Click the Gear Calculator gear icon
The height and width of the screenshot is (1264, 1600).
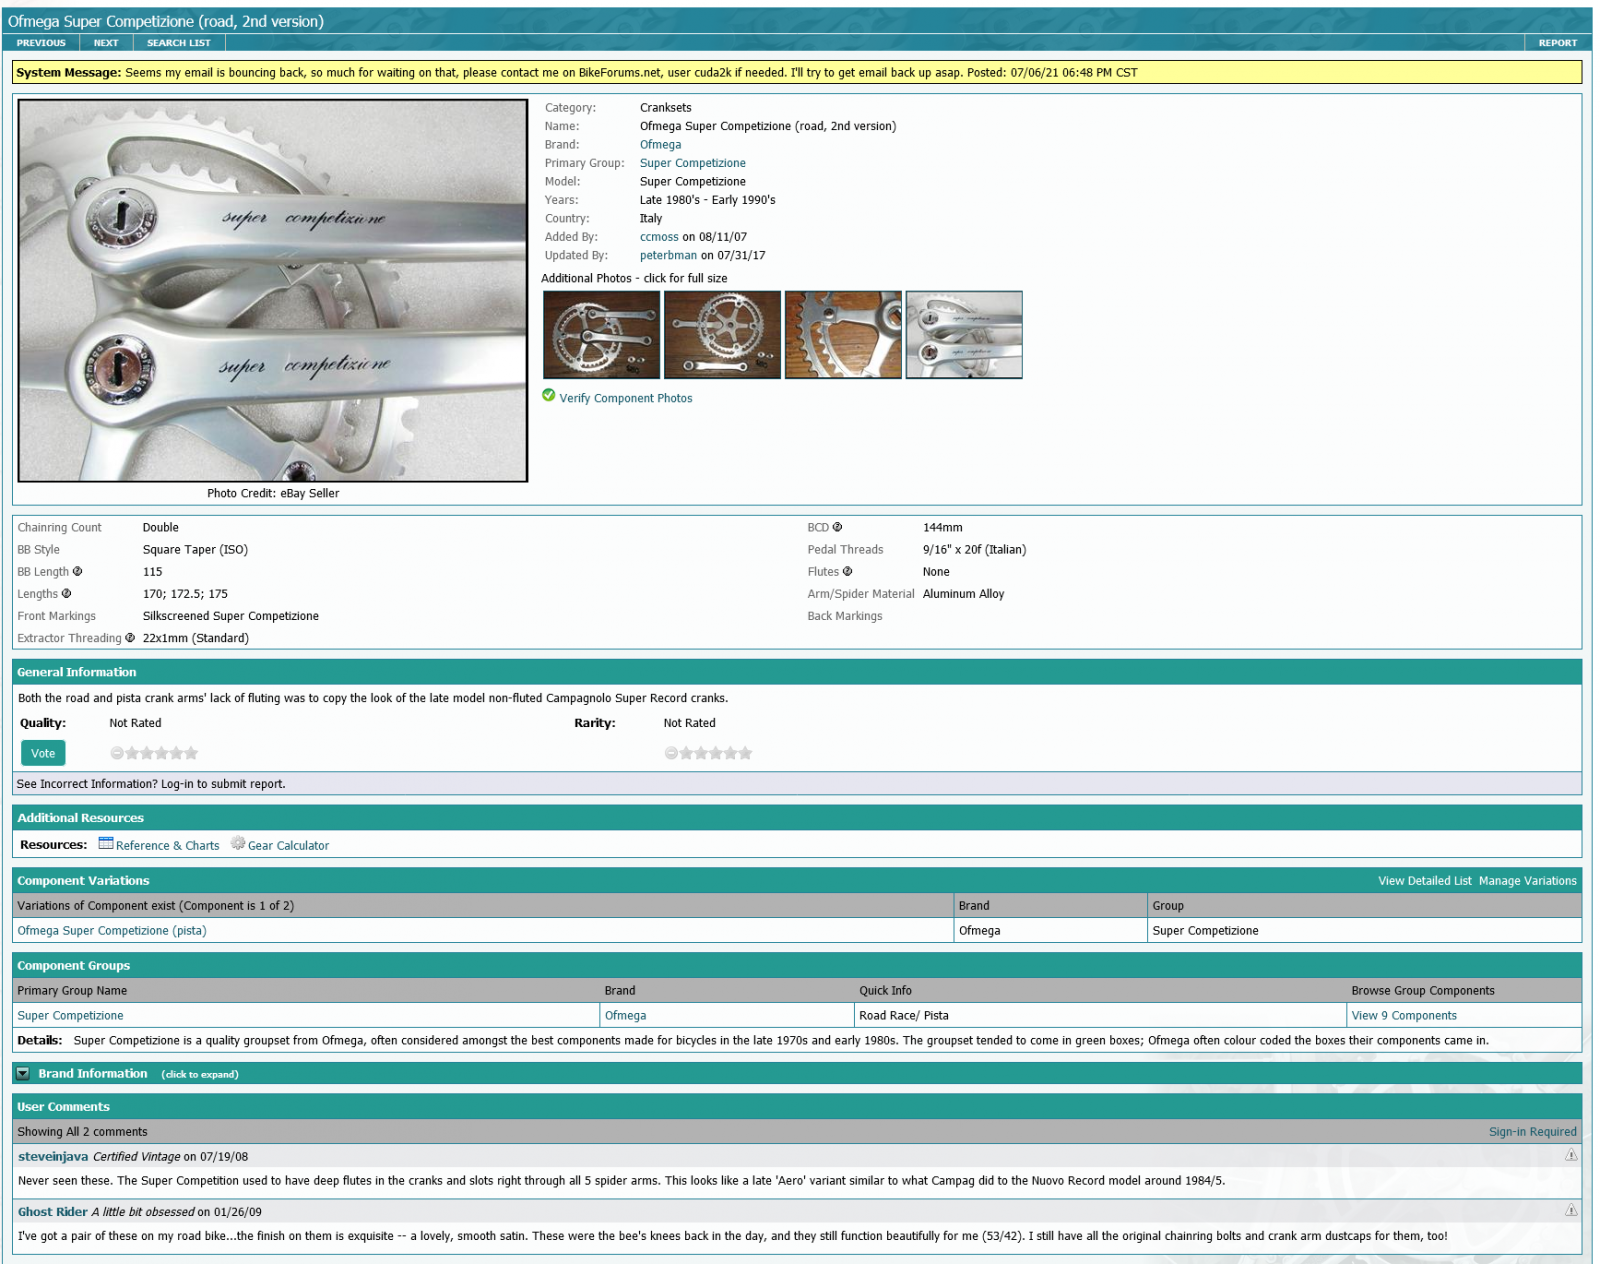point(238,844)
